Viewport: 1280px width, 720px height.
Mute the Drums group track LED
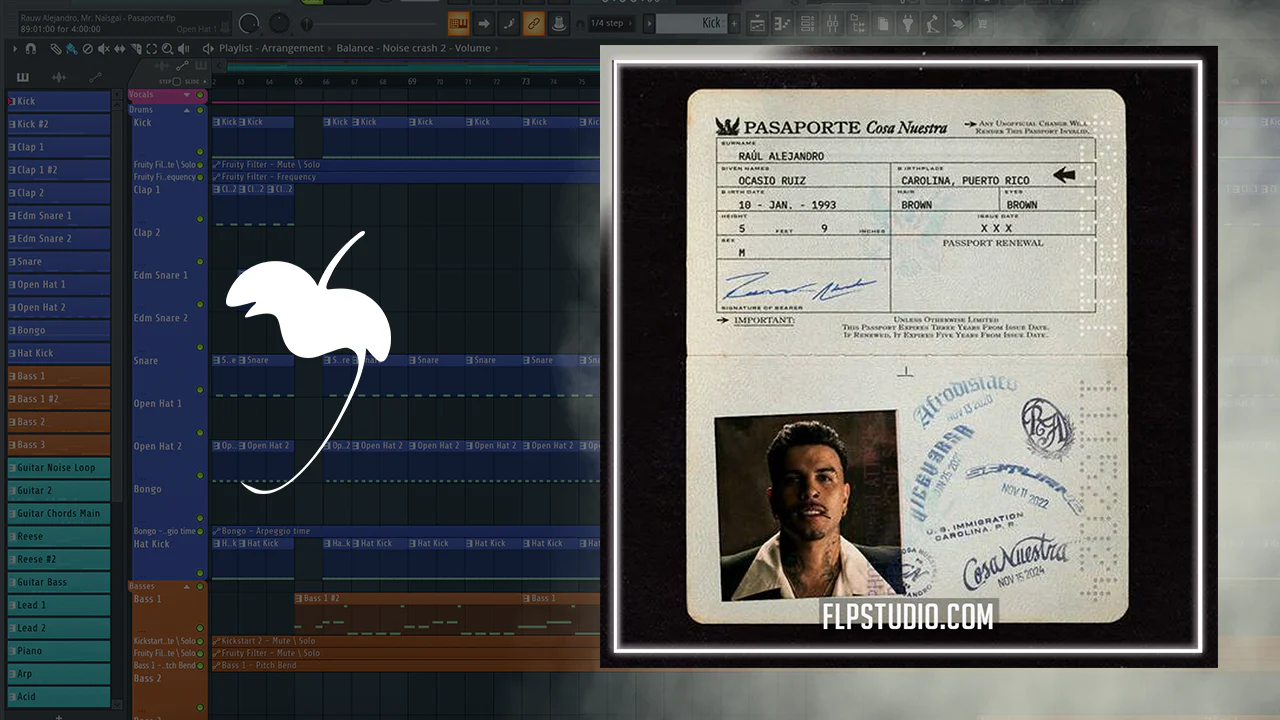[x=201, y=109]
